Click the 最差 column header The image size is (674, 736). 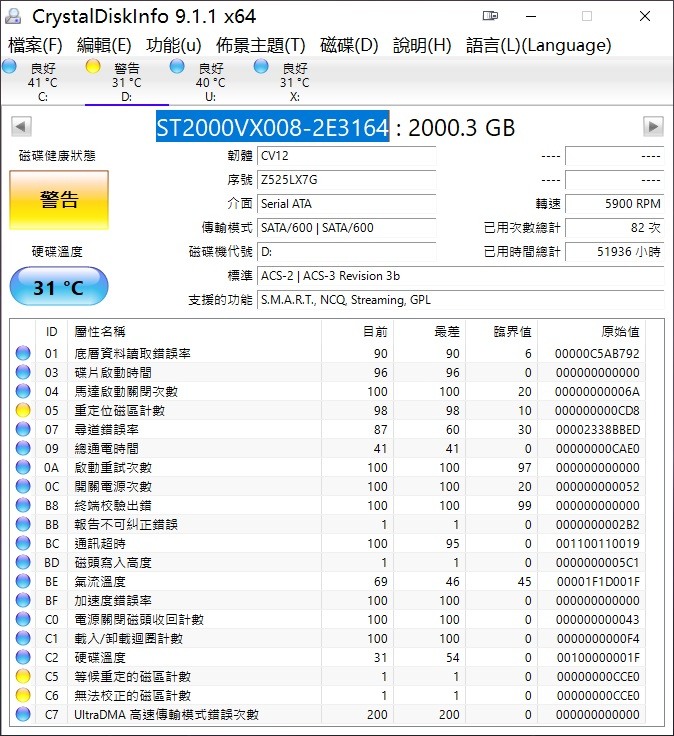click(429, 332)
